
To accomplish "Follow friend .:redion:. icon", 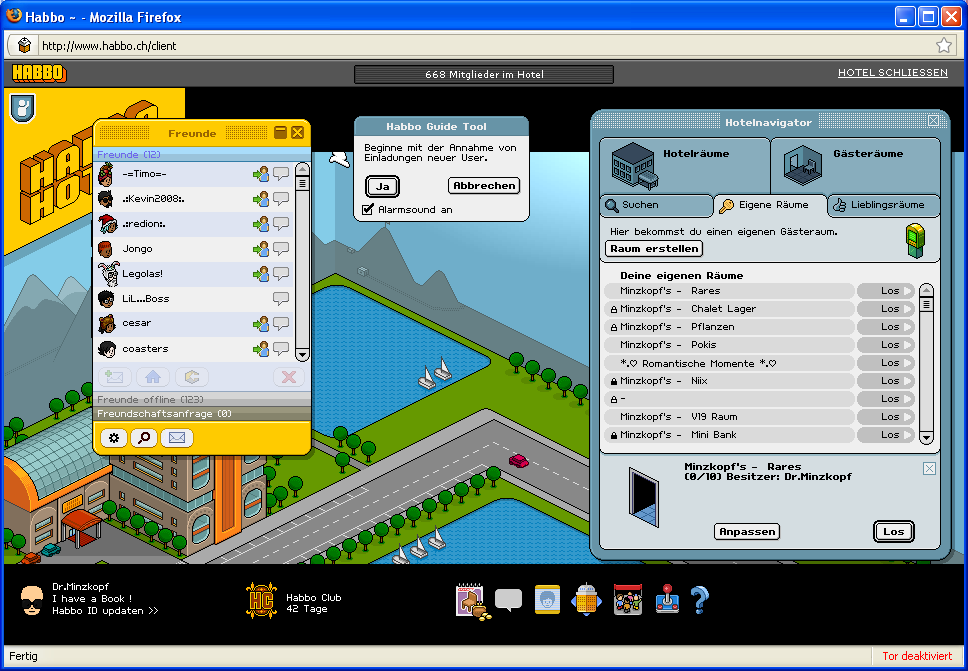I will coord(261,224).
